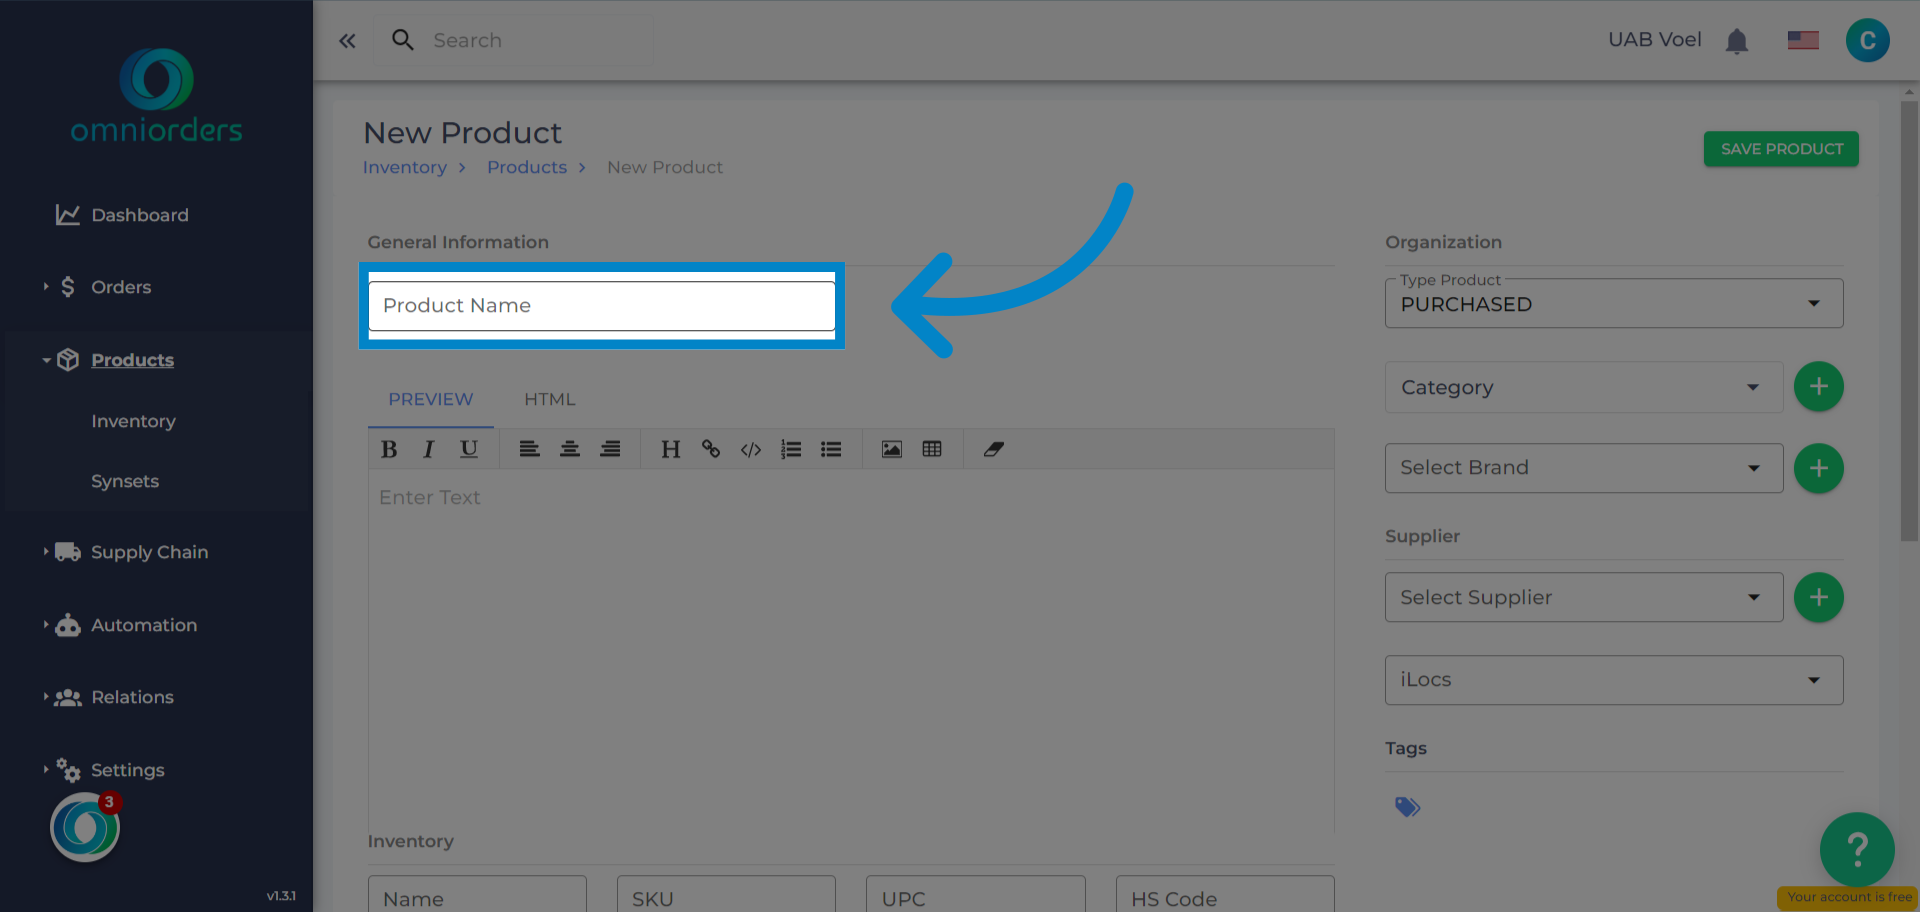Follow Products breadcrumb link

tap(527, 168)
